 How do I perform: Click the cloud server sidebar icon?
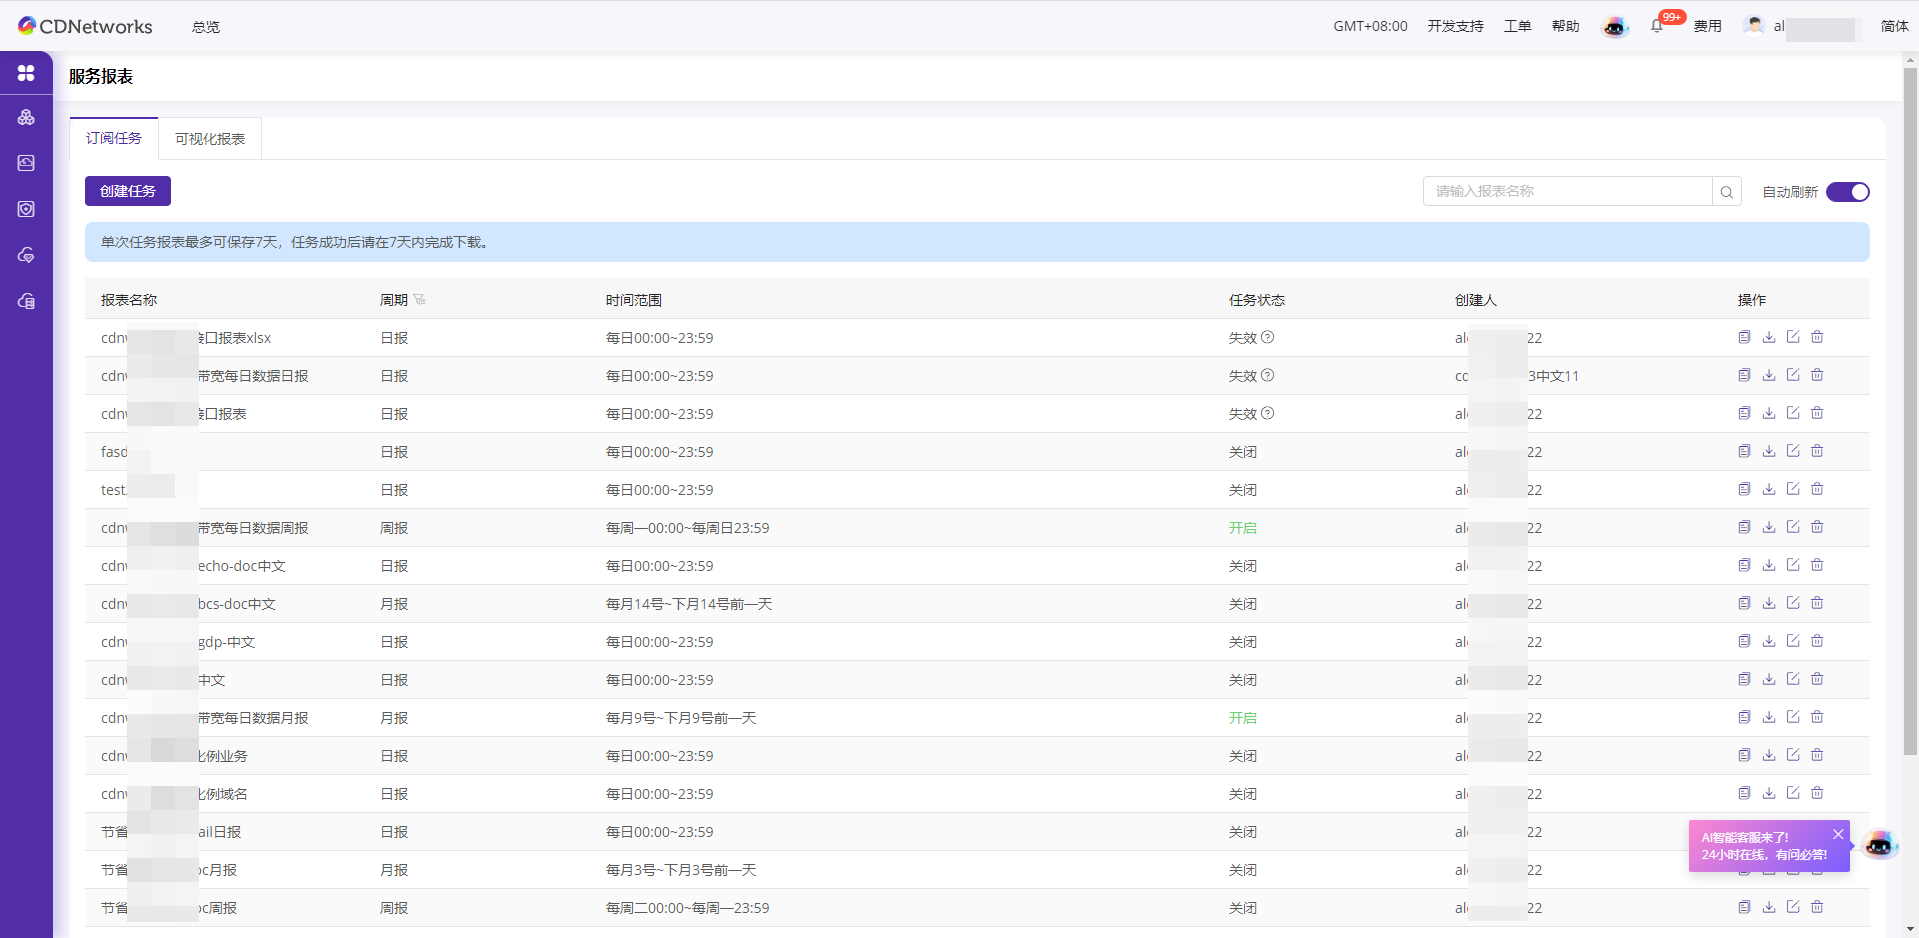pos(26,301)
